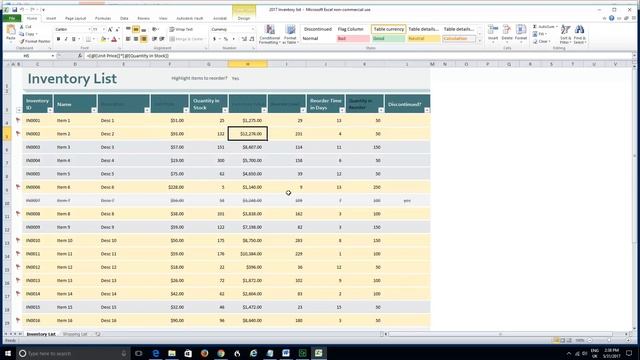Click the orientation text angle icon
The image size is (640, 360).
(x=155, y=29)
